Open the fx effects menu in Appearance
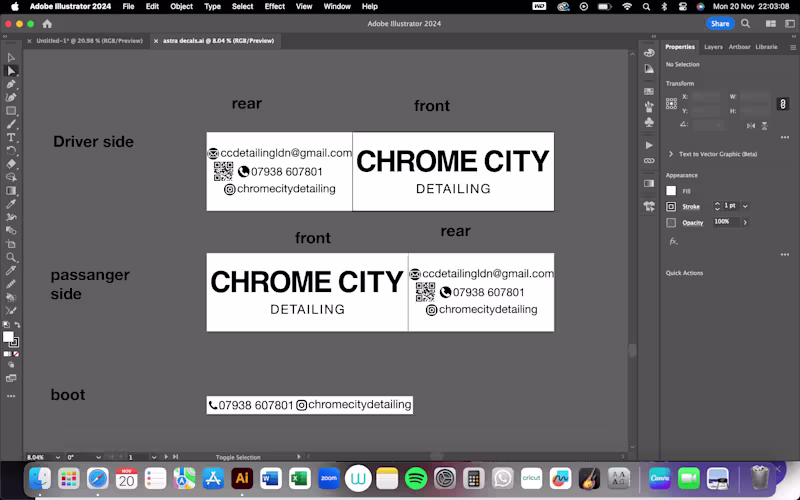The image size is (800, 500). point(673,241)
